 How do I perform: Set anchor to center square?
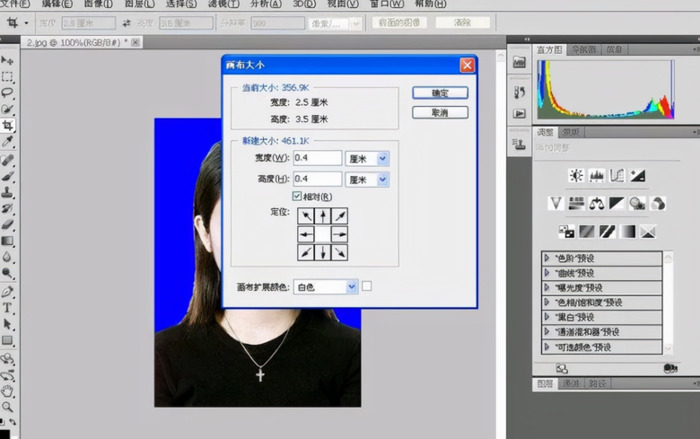(323, 234)
